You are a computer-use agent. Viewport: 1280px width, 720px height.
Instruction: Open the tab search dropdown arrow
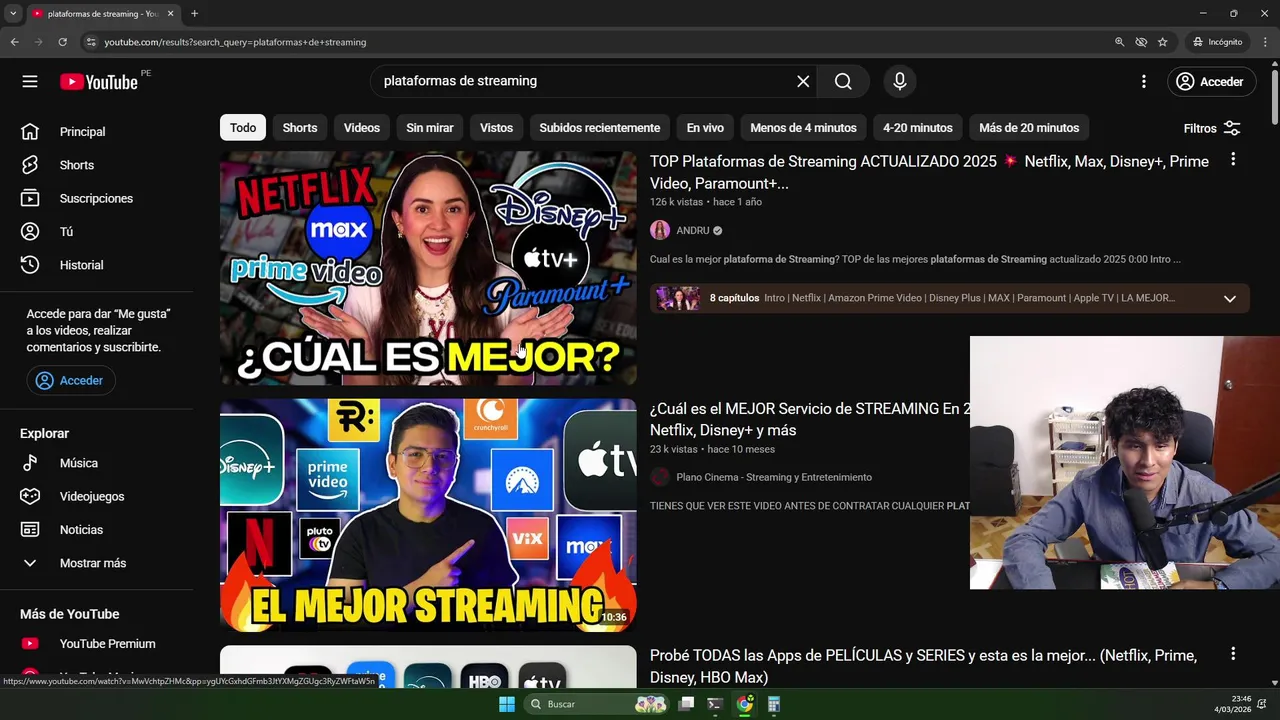pyautogui.click(x=13, y=14)
